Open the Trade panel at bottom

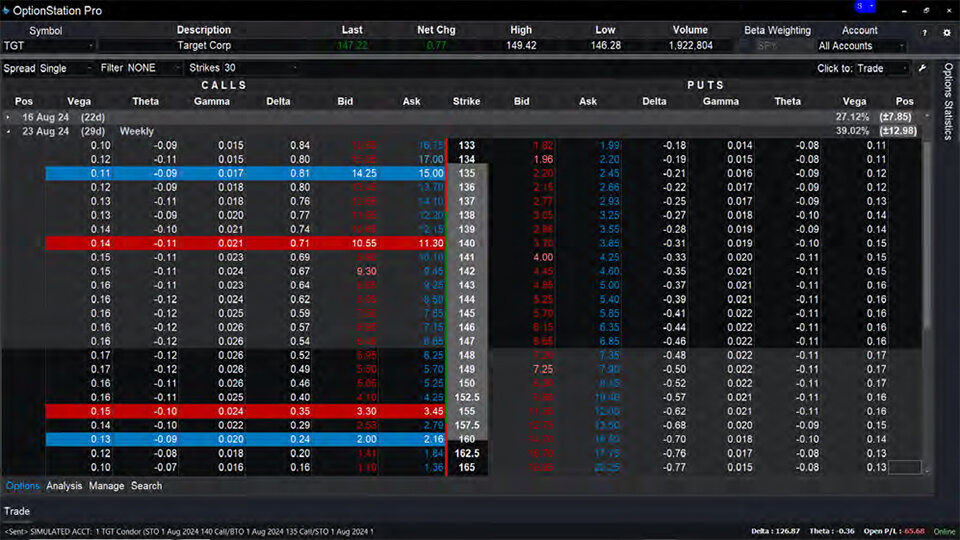(x=17, y=511)
